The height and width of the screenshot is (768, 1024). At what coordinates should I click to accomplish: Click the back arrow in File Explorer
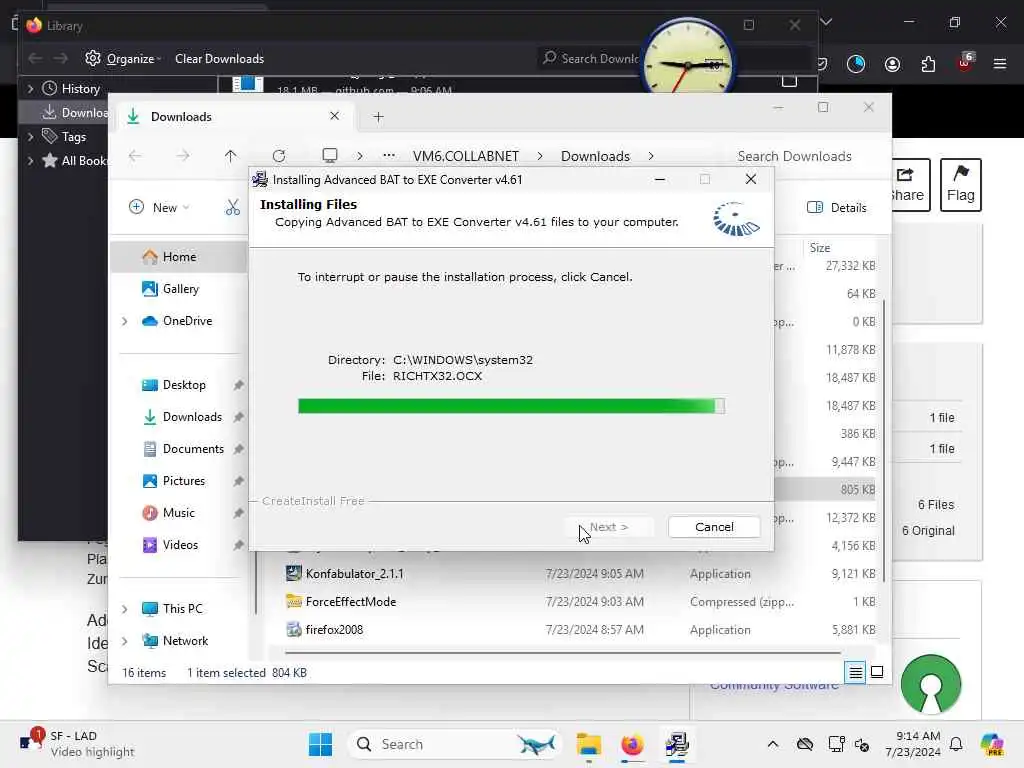pos(135,156)
